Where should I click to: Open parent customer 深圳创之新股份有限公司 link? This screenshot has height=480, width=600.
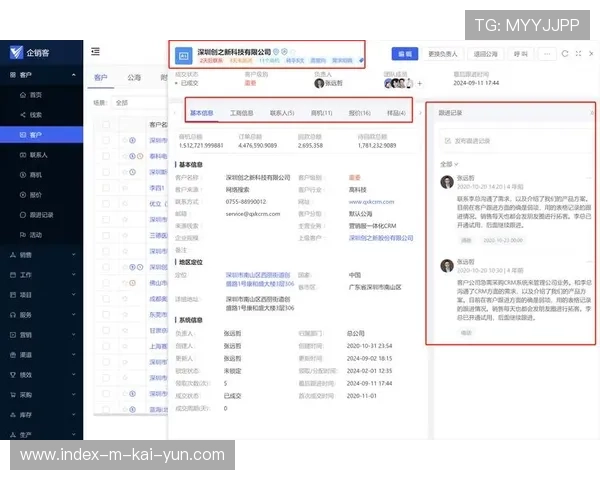click(381, 238)
